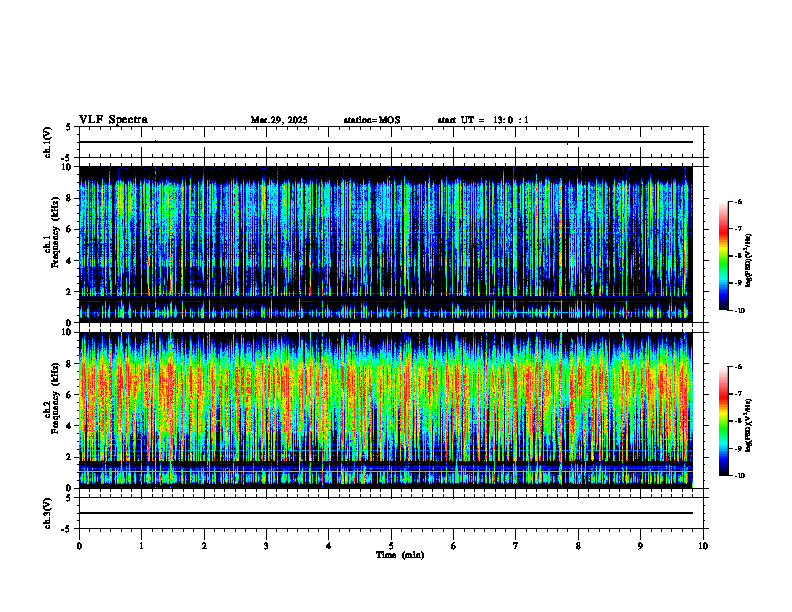Click the ch.2 spectrogram color scale bar
This screenshot has width=792, height=612.
click(724, 421)
